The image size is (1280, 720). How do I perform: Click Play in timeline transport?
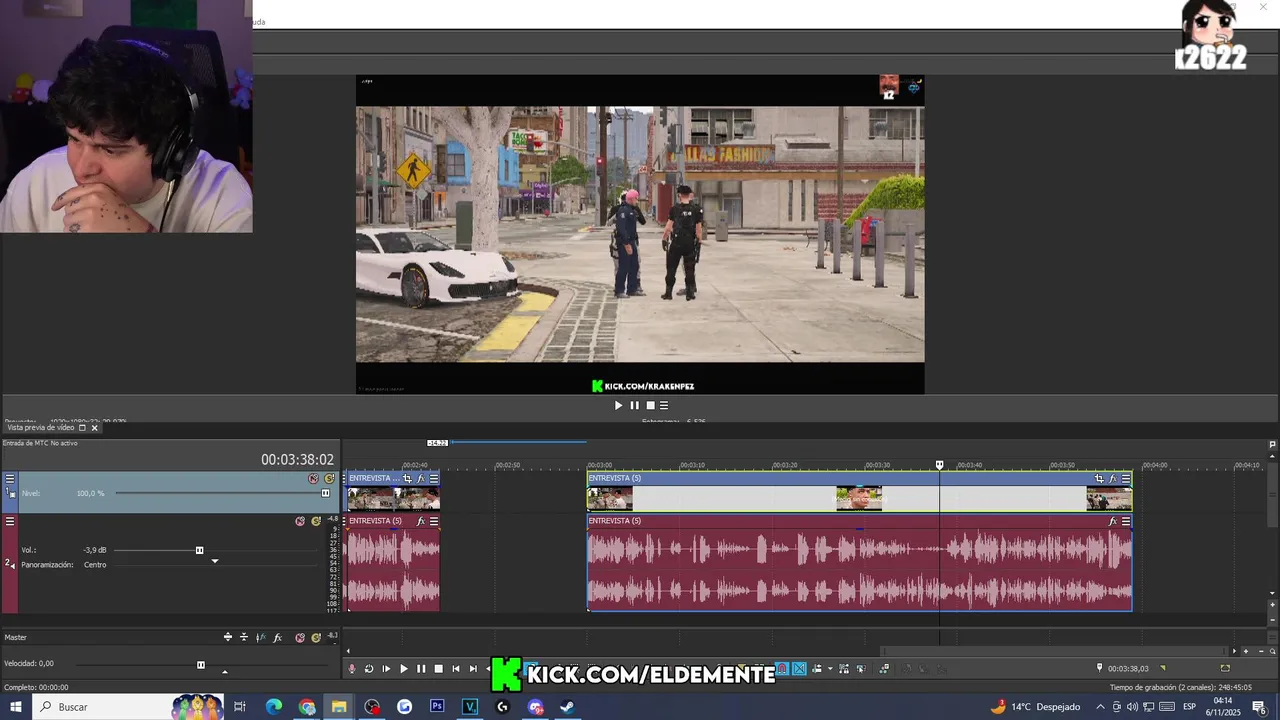[404, 669]
